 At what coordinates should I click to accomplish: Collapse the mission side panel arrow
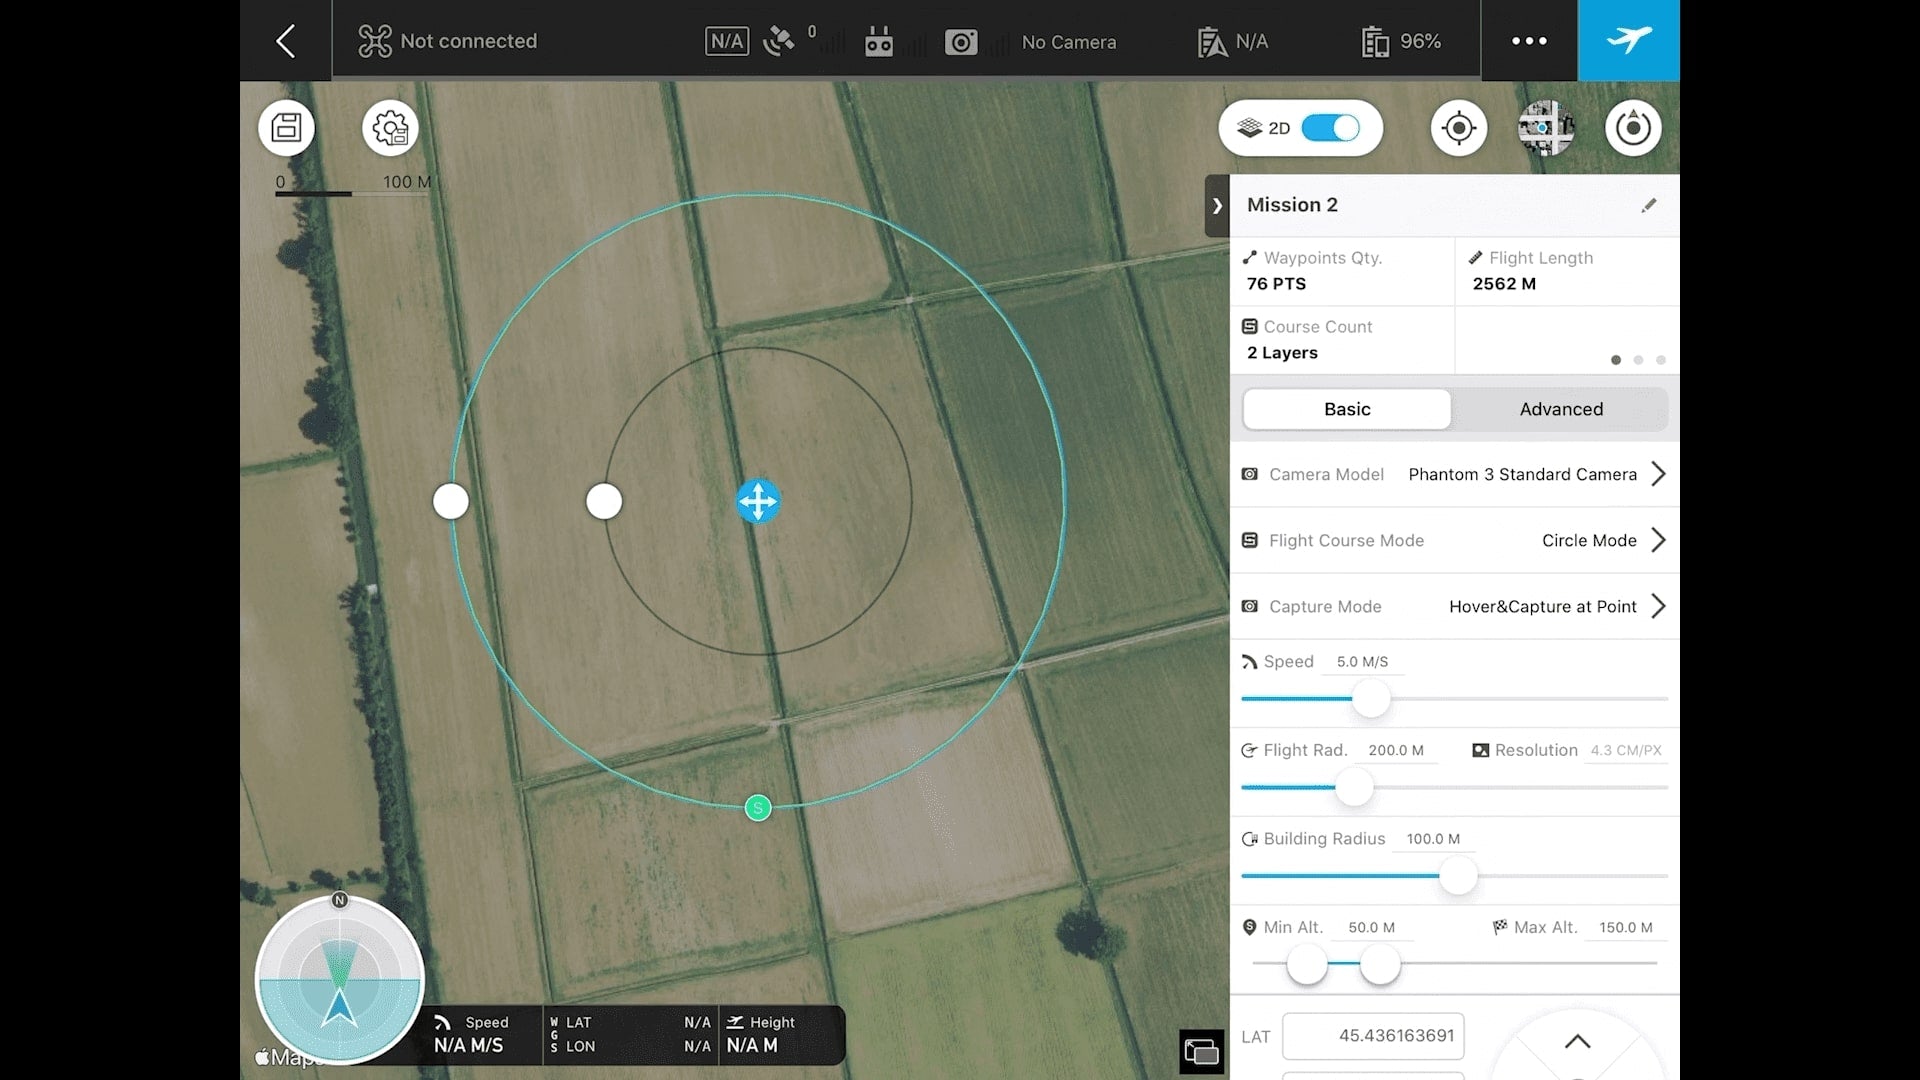tap(1217, 206)
